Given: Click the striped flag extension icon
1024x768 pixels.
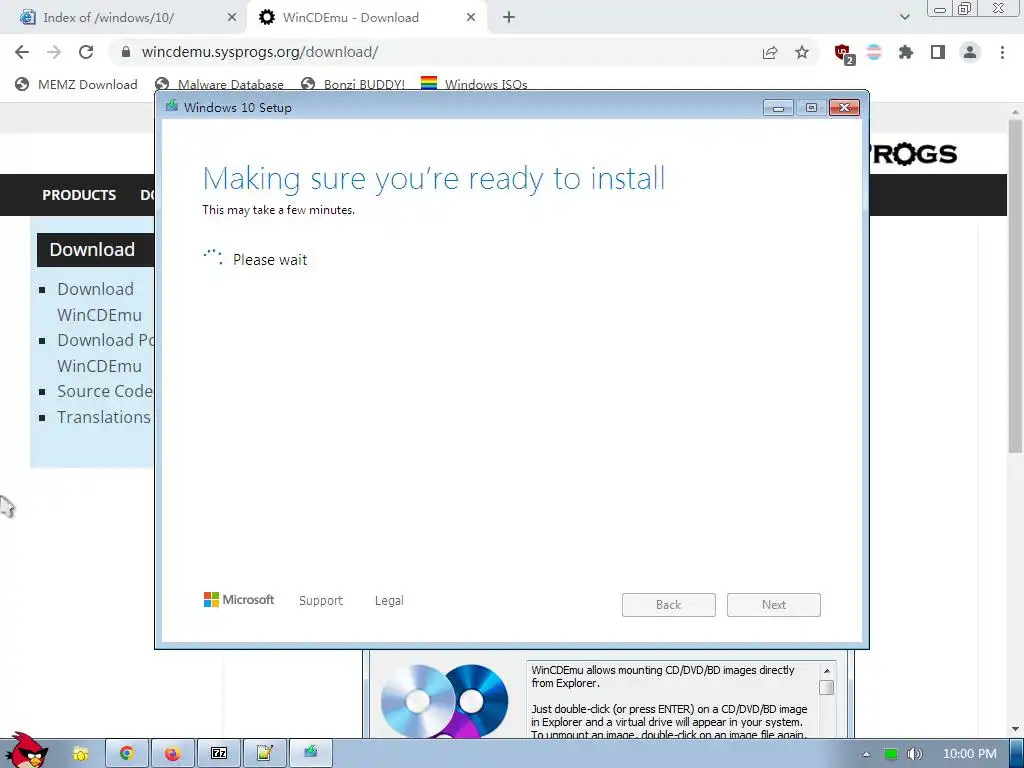Looking at the screenshot, I should pyautogui.click(x=874, y=52).
